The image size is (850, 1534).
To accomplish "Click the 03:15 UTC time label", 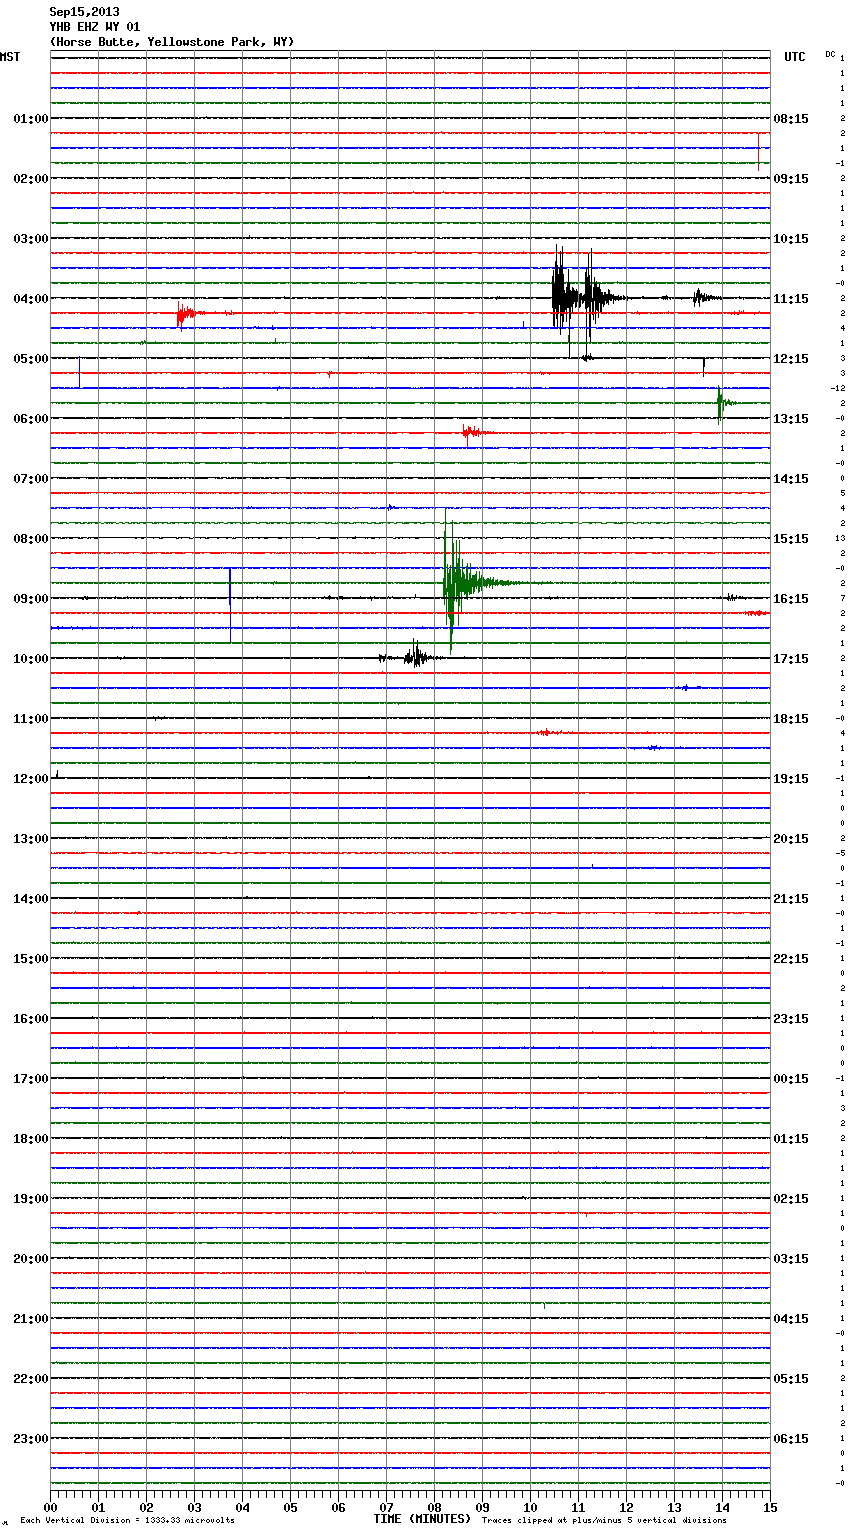I will (791, 1258).
